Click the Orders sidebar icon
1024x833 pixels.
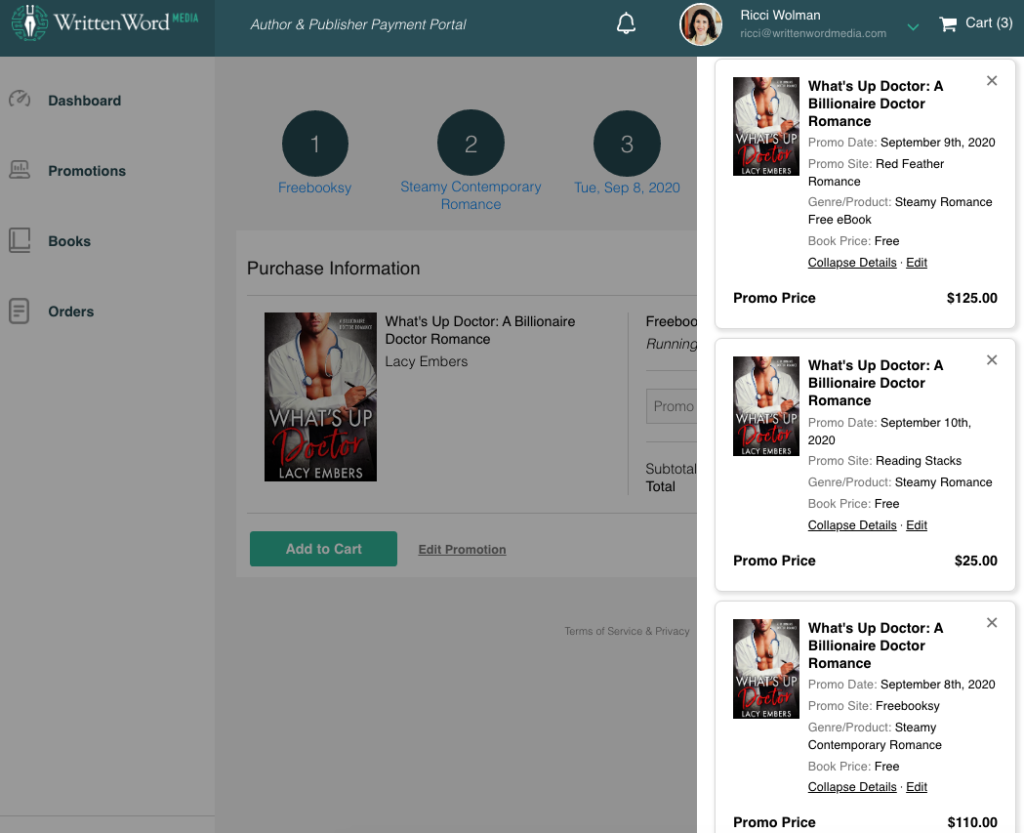[20, 311]
